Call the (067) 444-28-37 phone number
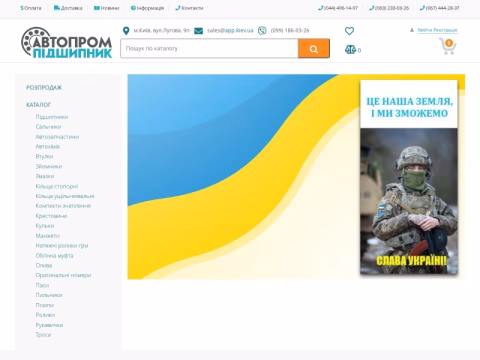The width and height of the screenshot is (480, 360). coord(440,8)
